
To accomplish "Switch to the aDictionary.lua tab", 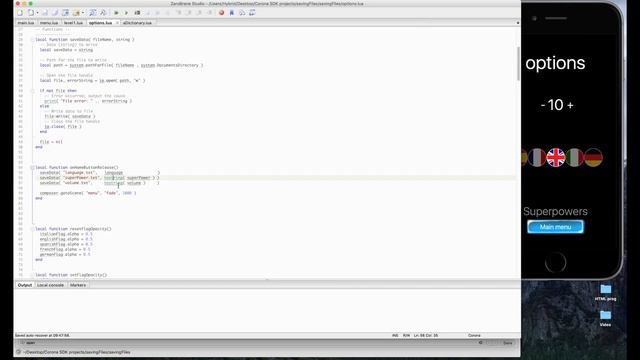I will tap(137, 23).
